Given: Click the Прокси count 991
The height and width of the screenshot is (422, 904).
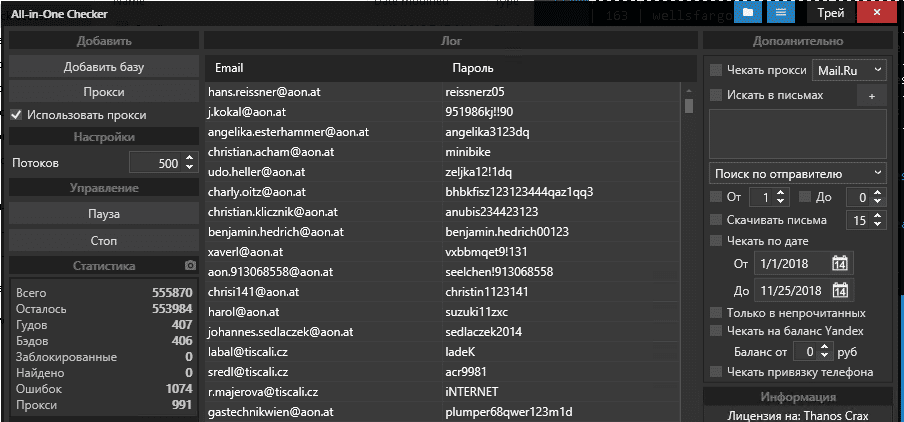Looking at the screenshot, I should (x=182, y=405).
